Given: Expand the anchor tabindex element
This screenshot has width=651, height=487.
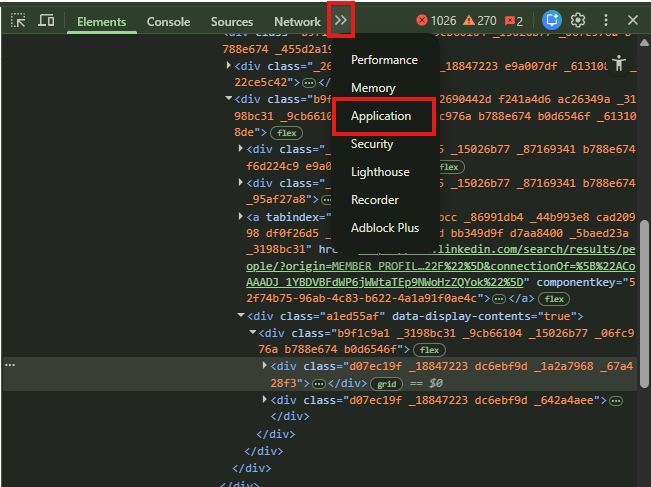Looking at the screenshot, I should point(241,216).
